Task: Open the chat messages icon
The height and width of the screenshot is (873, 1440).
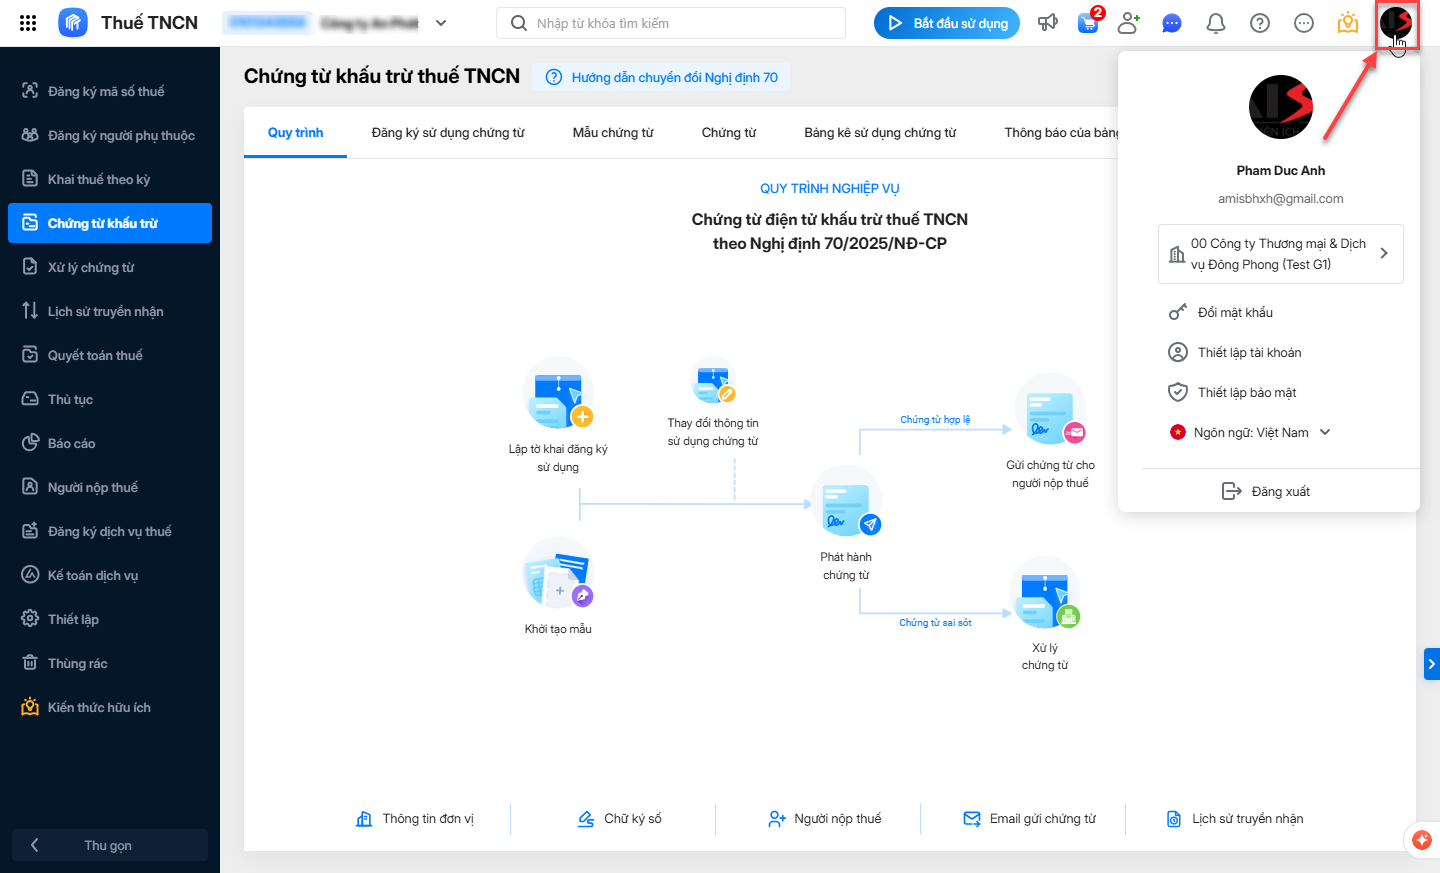Action: [x=1172, y=23]
